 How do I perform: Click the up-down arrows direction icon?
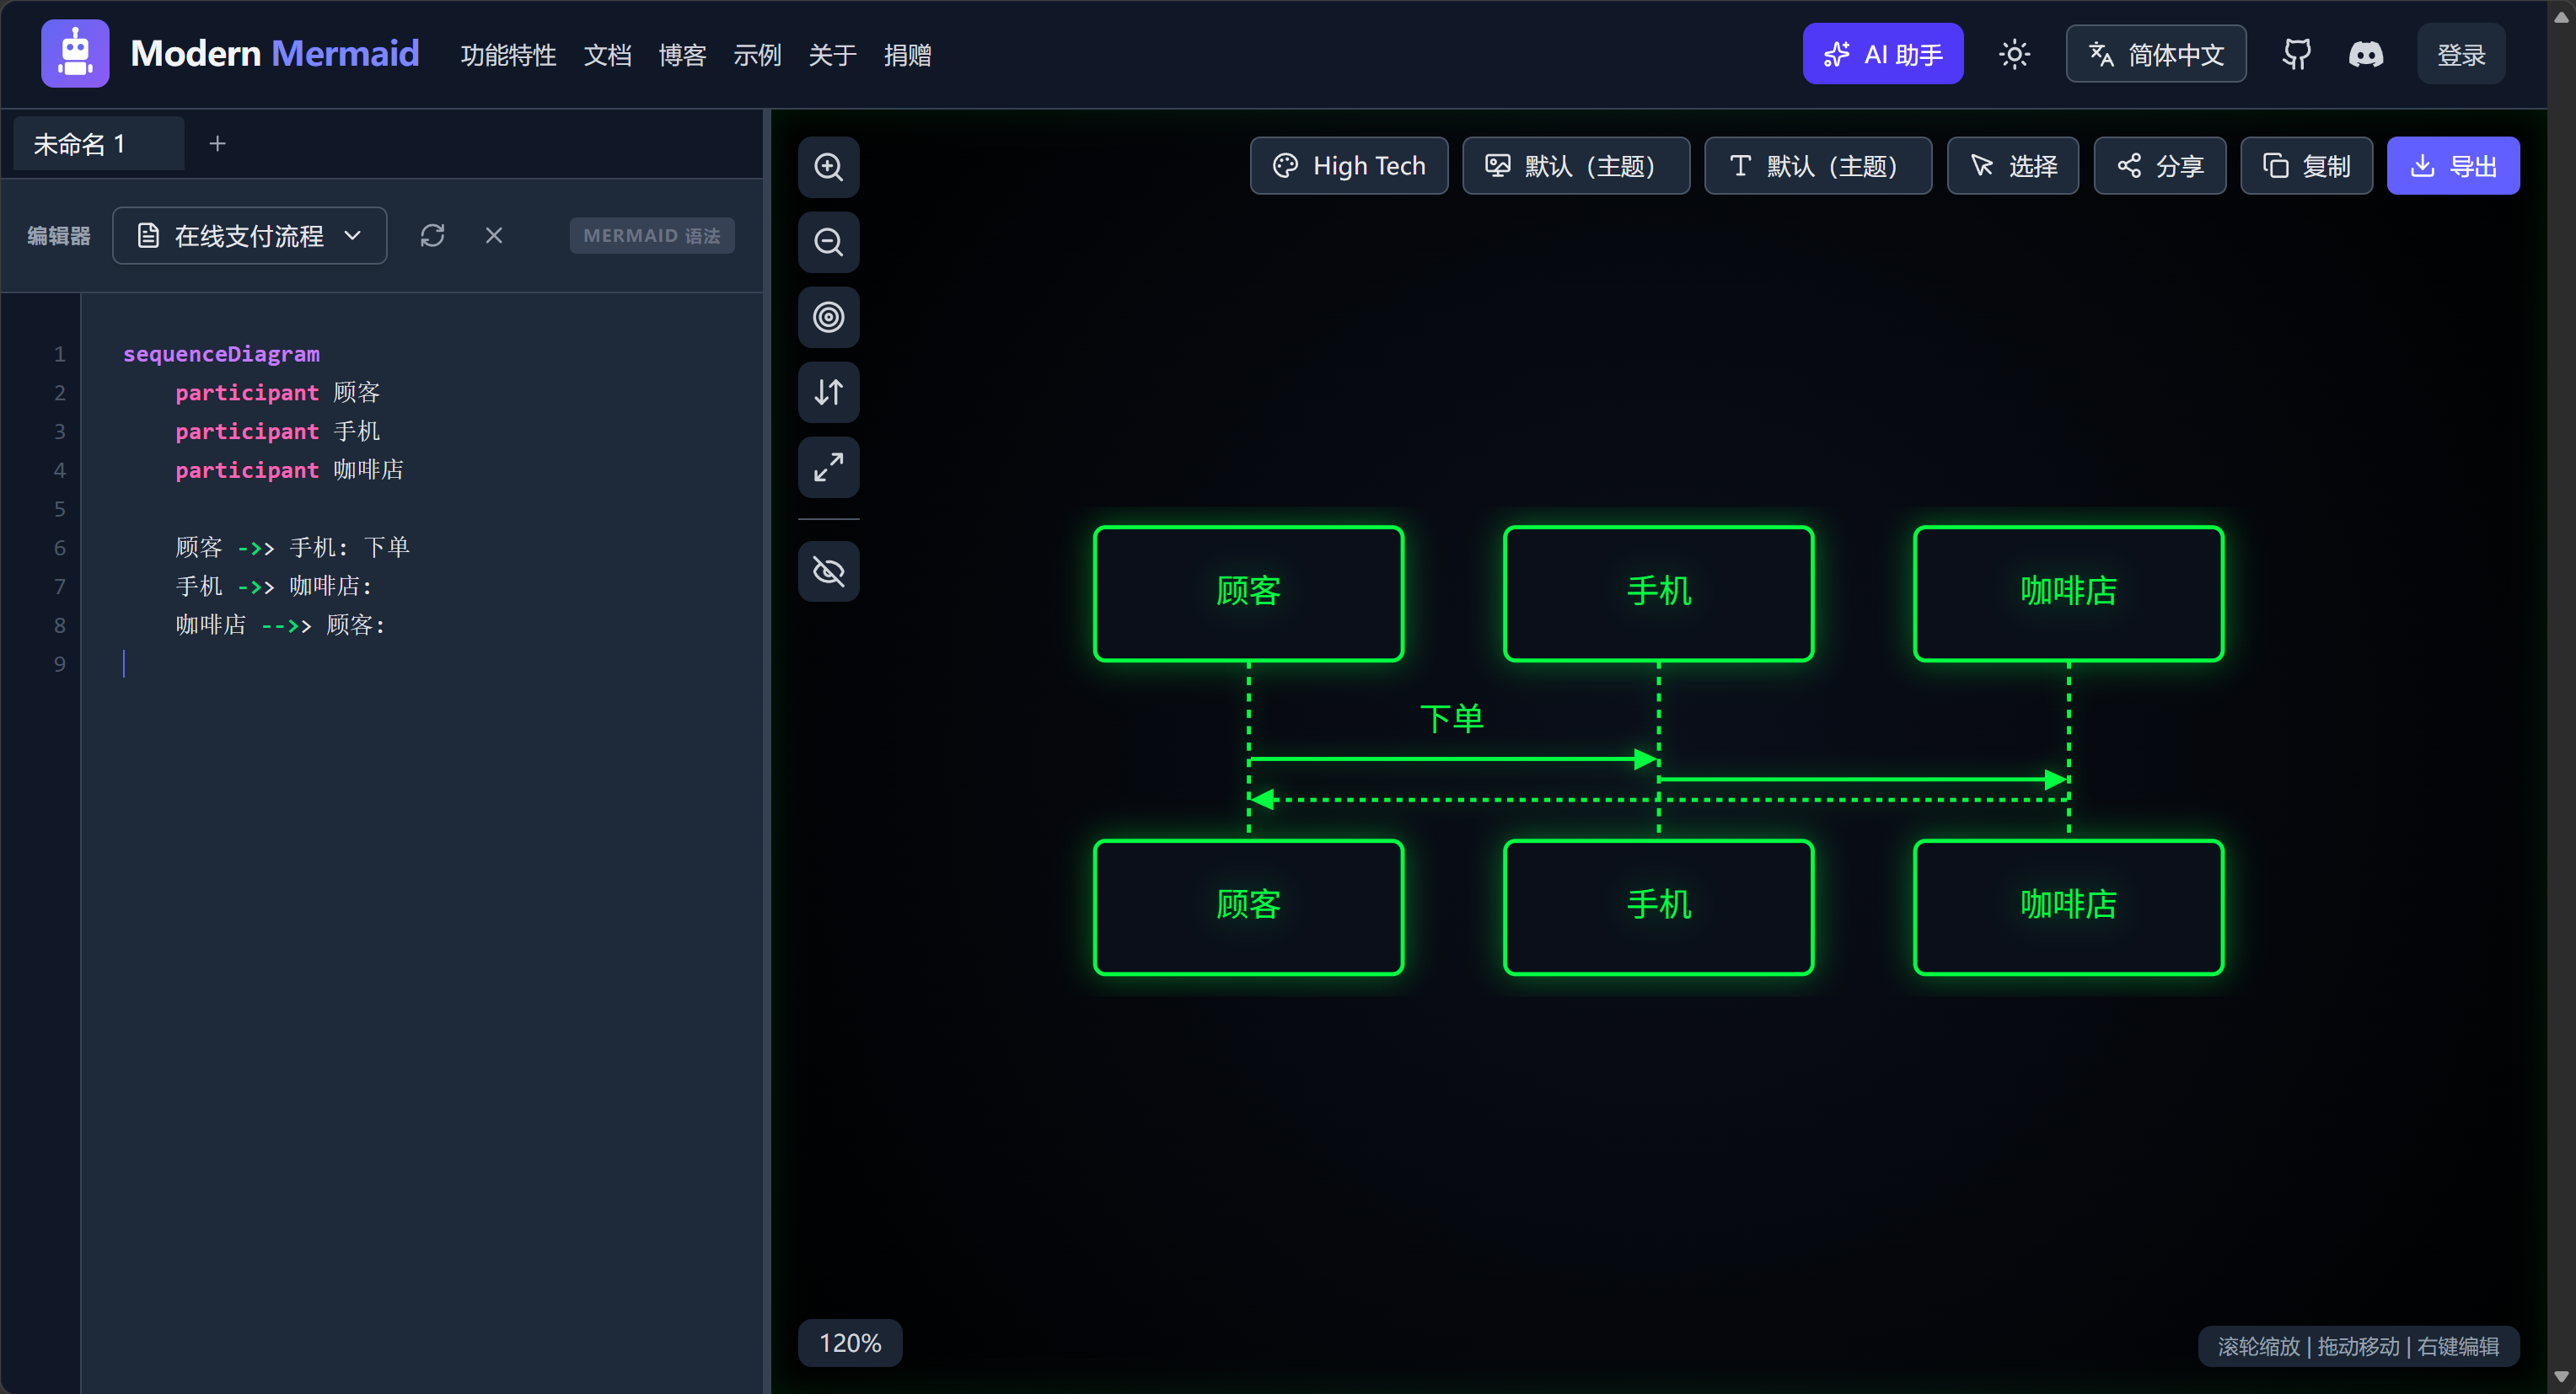coord(828,392)
